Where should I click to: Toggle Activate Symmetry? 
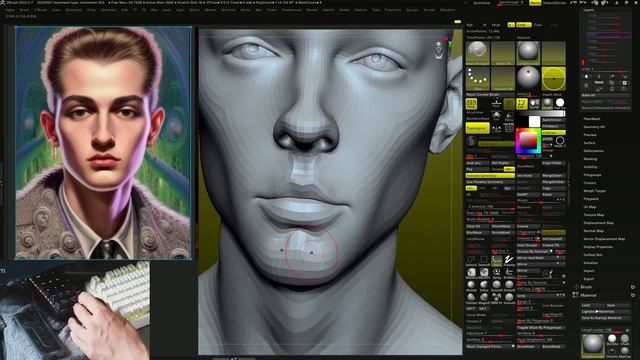[x=490, y=176]
